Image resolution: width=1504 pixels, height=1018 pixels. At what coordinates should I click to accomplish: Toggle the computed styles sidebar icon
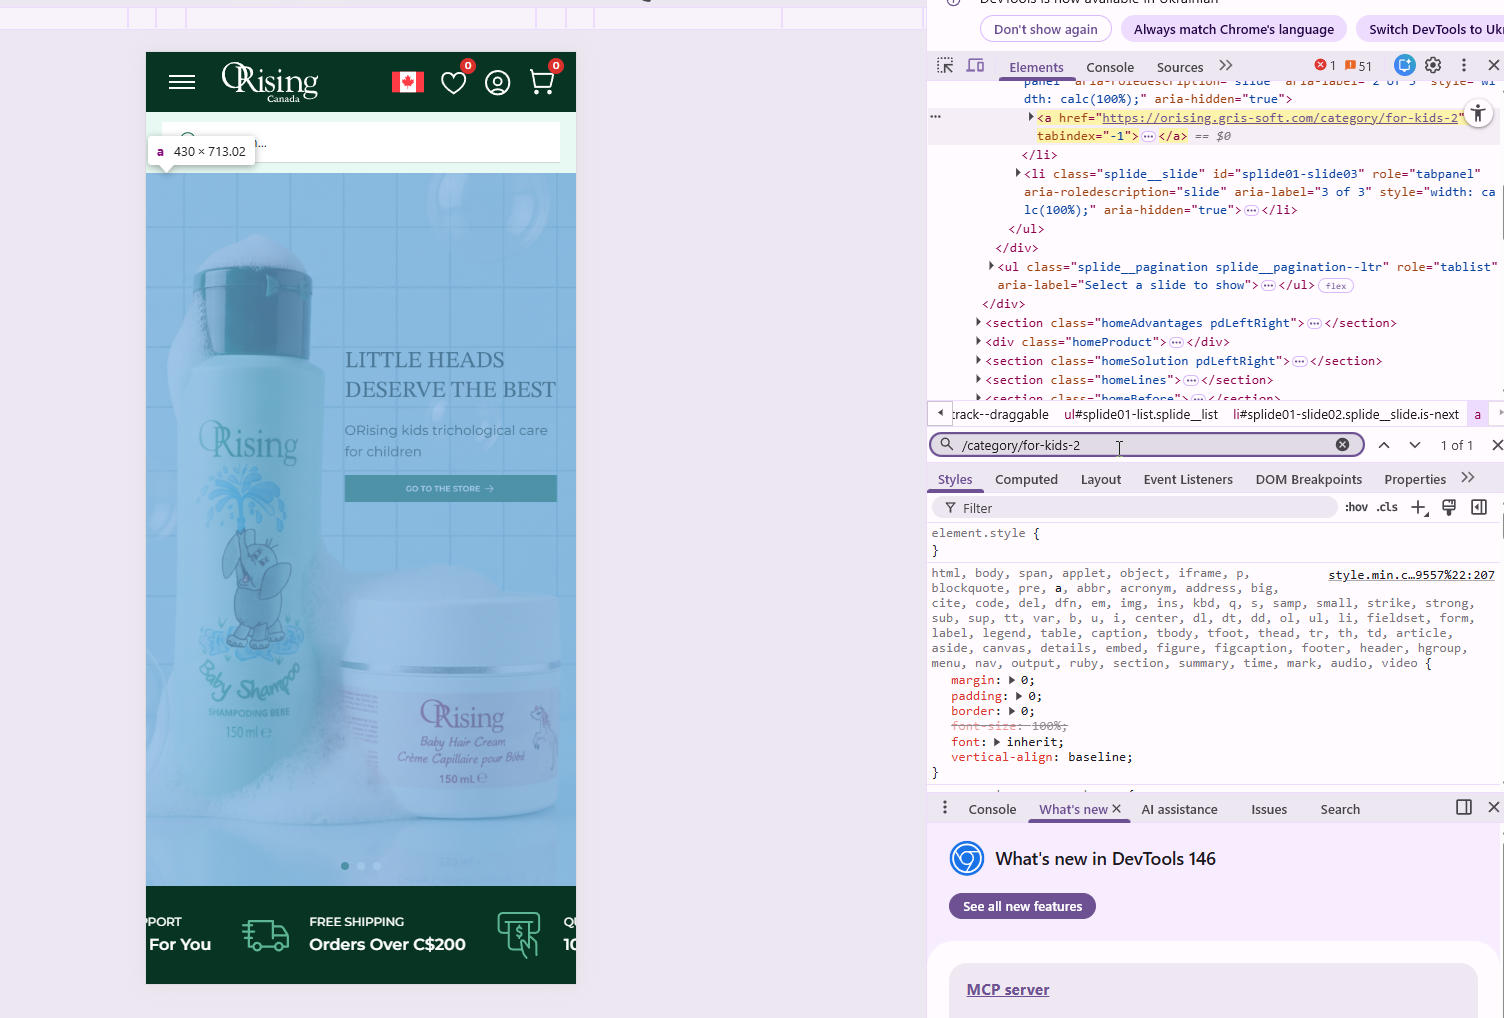click(1479, 508)
